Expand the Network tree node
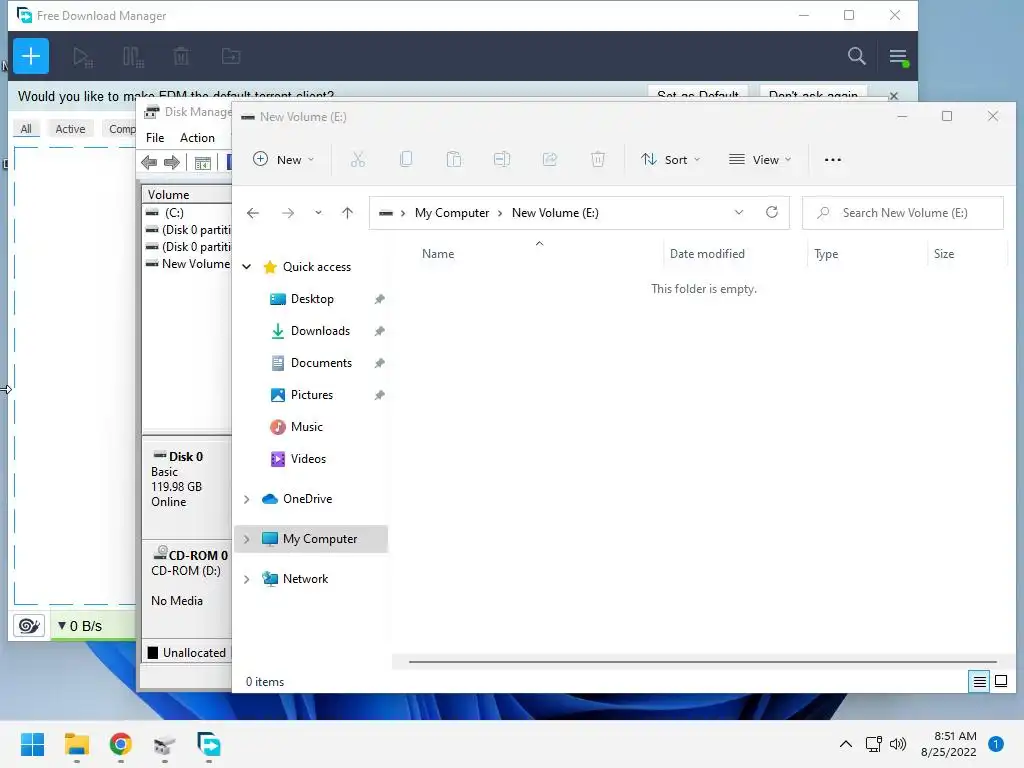 (247, 579)
